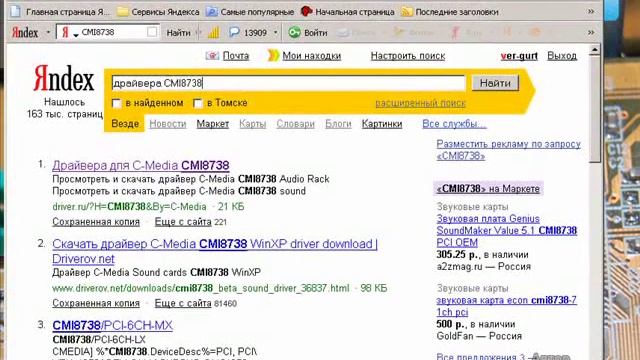
Task: Enable the в найденном checkbox
Action: point(116,104)
